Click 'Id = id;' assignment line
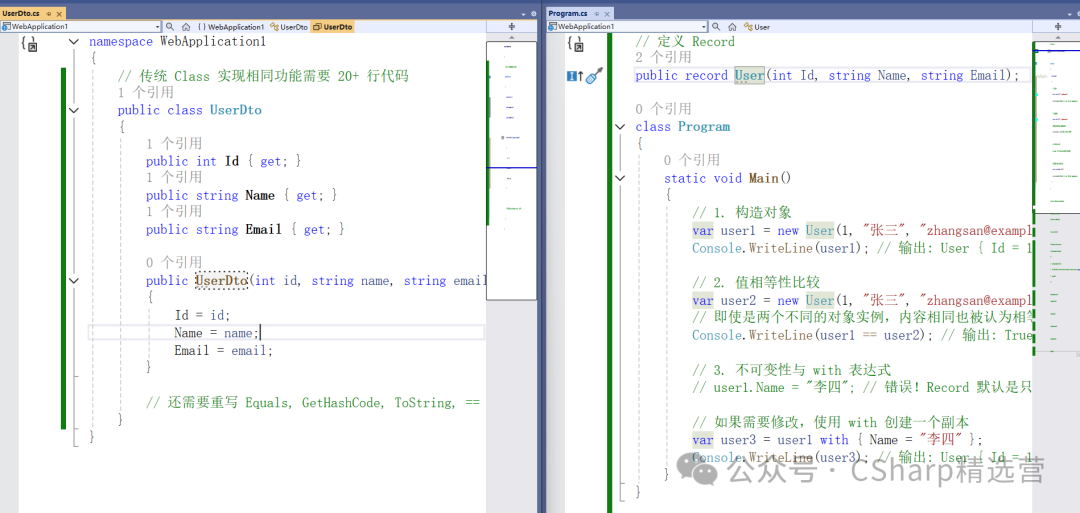 [202, 315]
